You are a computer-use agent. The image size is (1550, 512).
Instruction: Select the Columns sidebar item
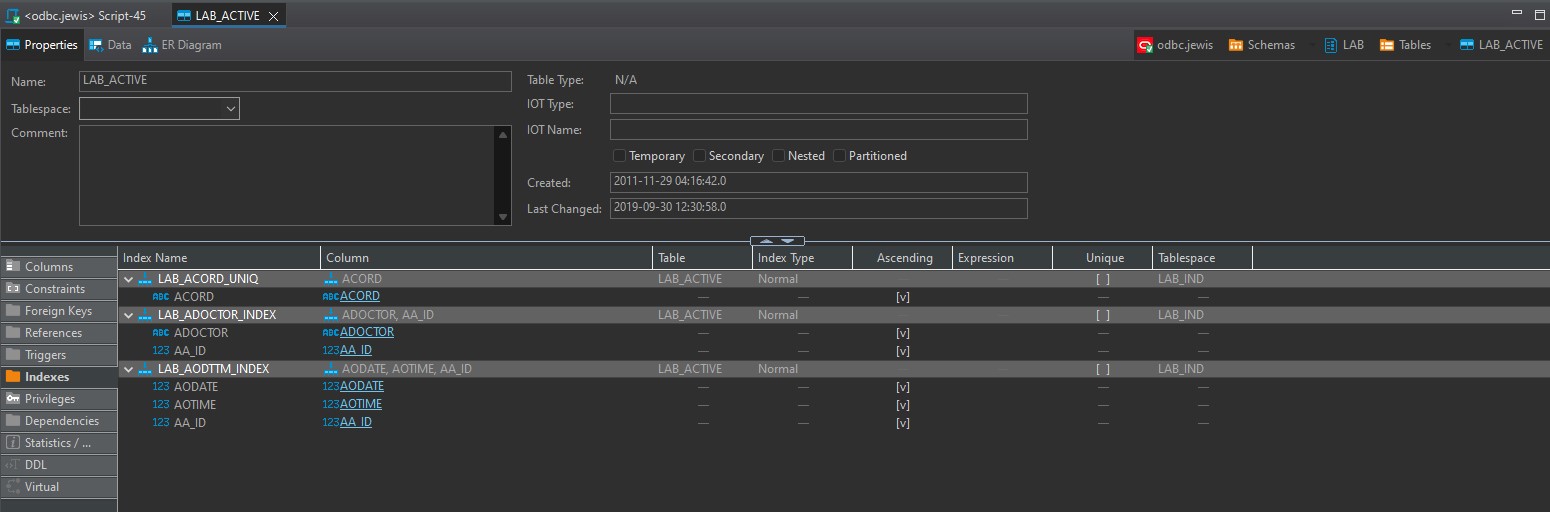click(x=58, y=267)
